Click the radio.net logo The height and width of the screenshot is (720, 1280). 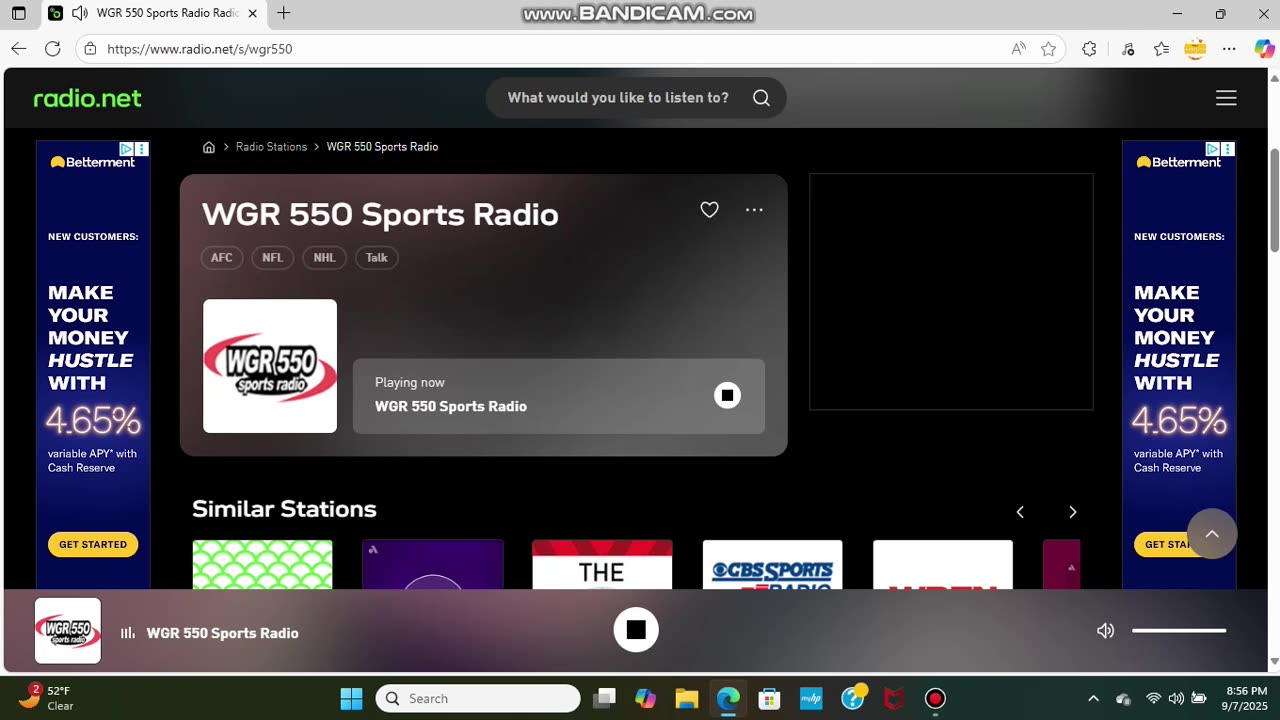(x=88, y=98)
